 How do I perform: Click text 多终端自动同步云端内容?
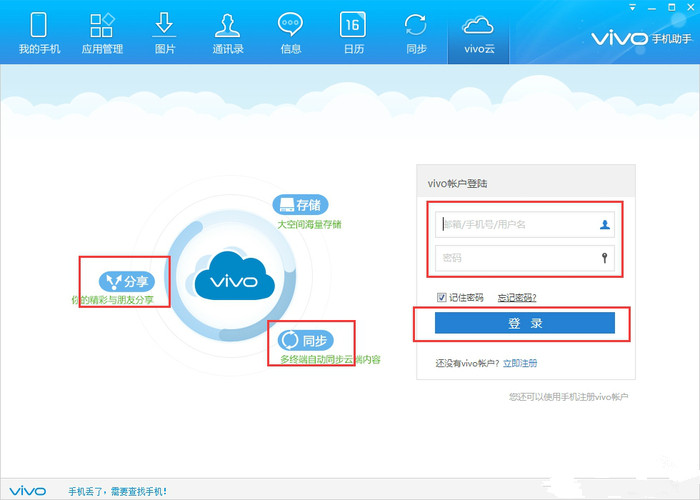tap(330, 360)
